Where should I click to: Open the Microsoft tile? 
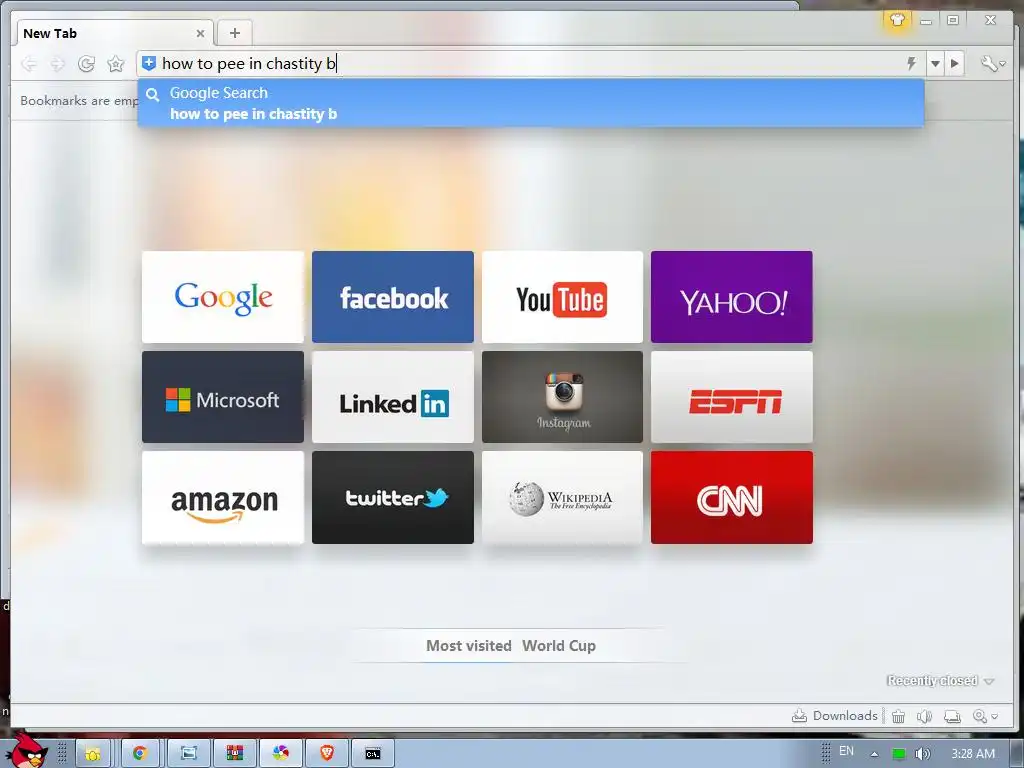coord(223,397)
